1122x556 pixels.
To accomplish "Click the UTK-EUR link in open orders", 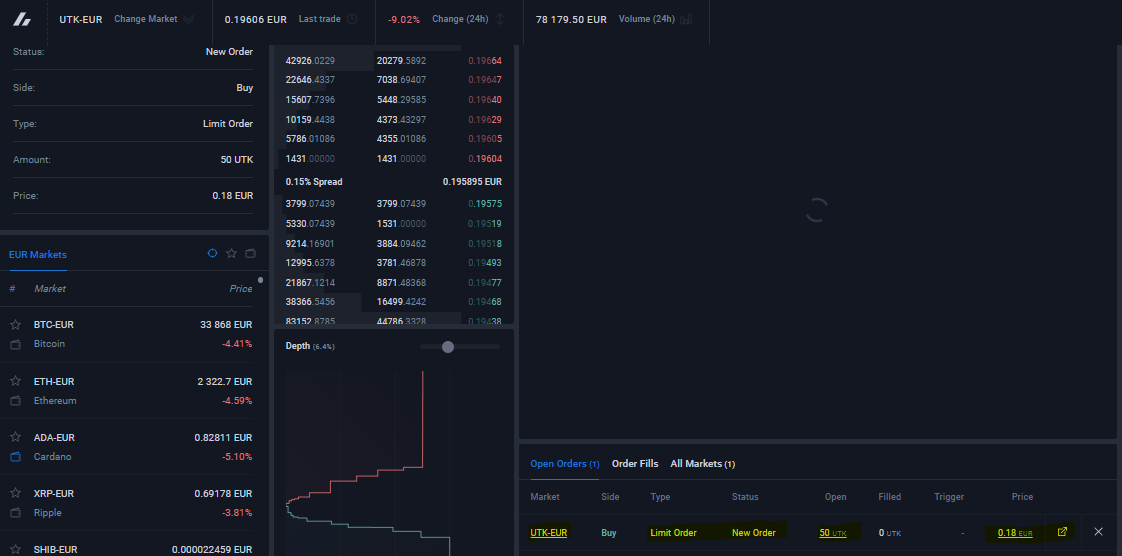I will click(x=549, y=532).
